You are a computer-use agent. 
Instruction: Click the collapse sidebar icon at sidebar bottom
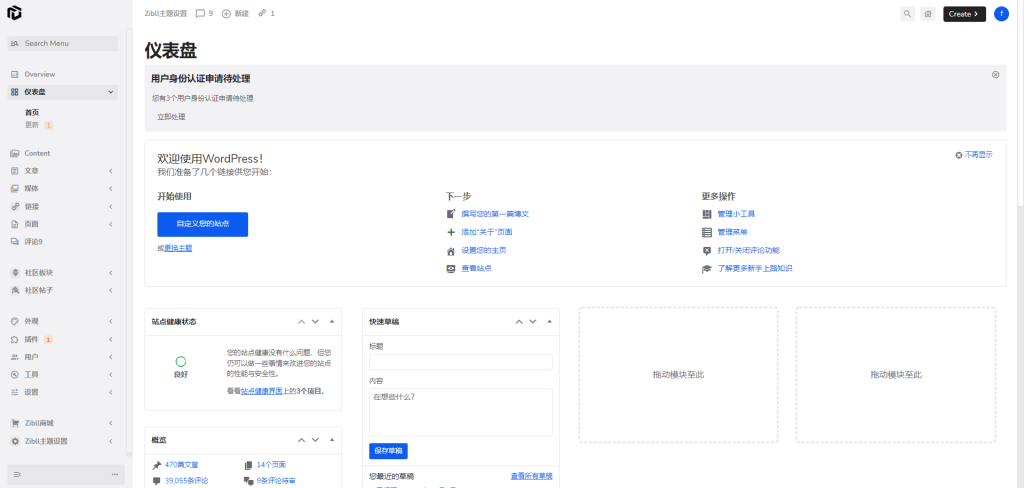(18, 474)
